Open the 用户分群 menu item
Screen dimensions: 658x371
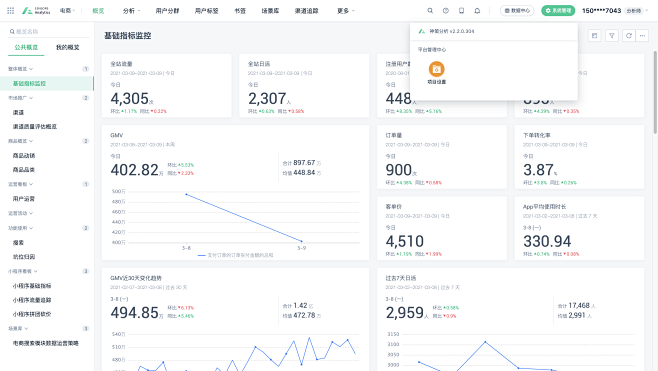(x=167, y=10)
